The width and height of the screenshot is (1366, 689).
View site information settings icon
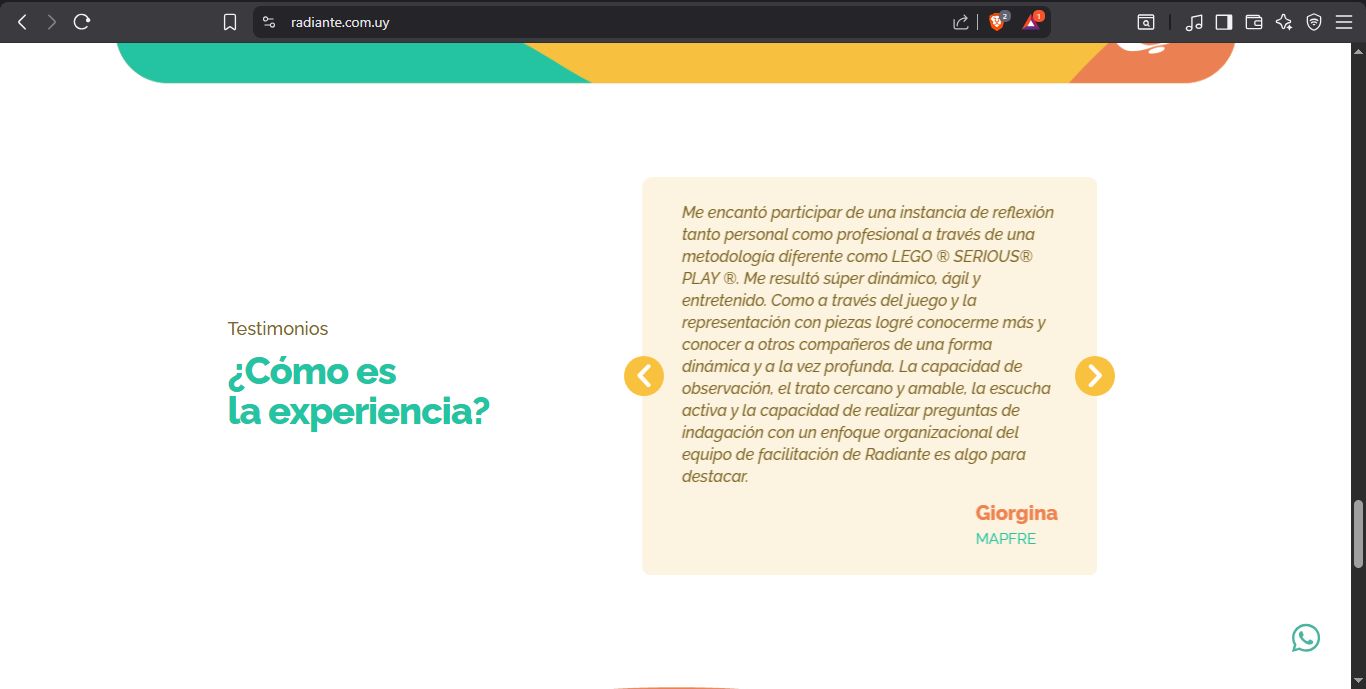click(269, 22)
